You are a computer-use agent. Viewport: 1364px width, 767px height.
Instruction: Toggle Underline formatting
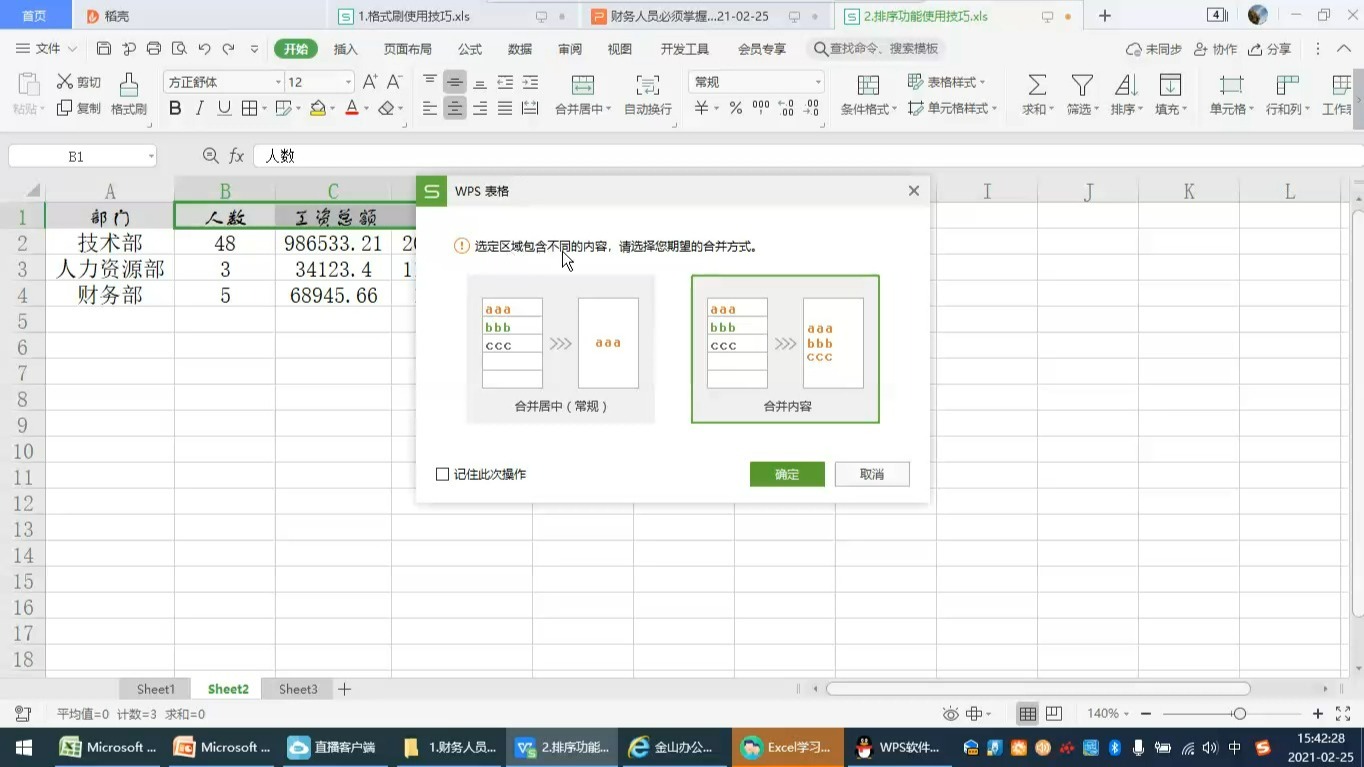pyautogui.click(x=224, y=108)
